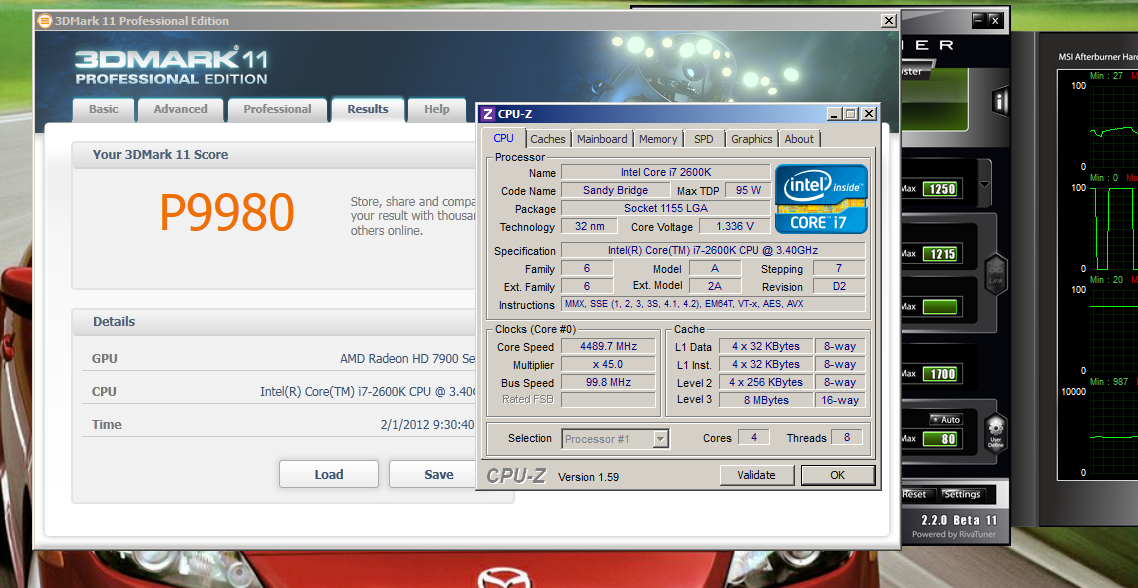This screenshot has height=588, width=1138.
Task: Click the Load button in 3DMark
Action: point(329,474)
